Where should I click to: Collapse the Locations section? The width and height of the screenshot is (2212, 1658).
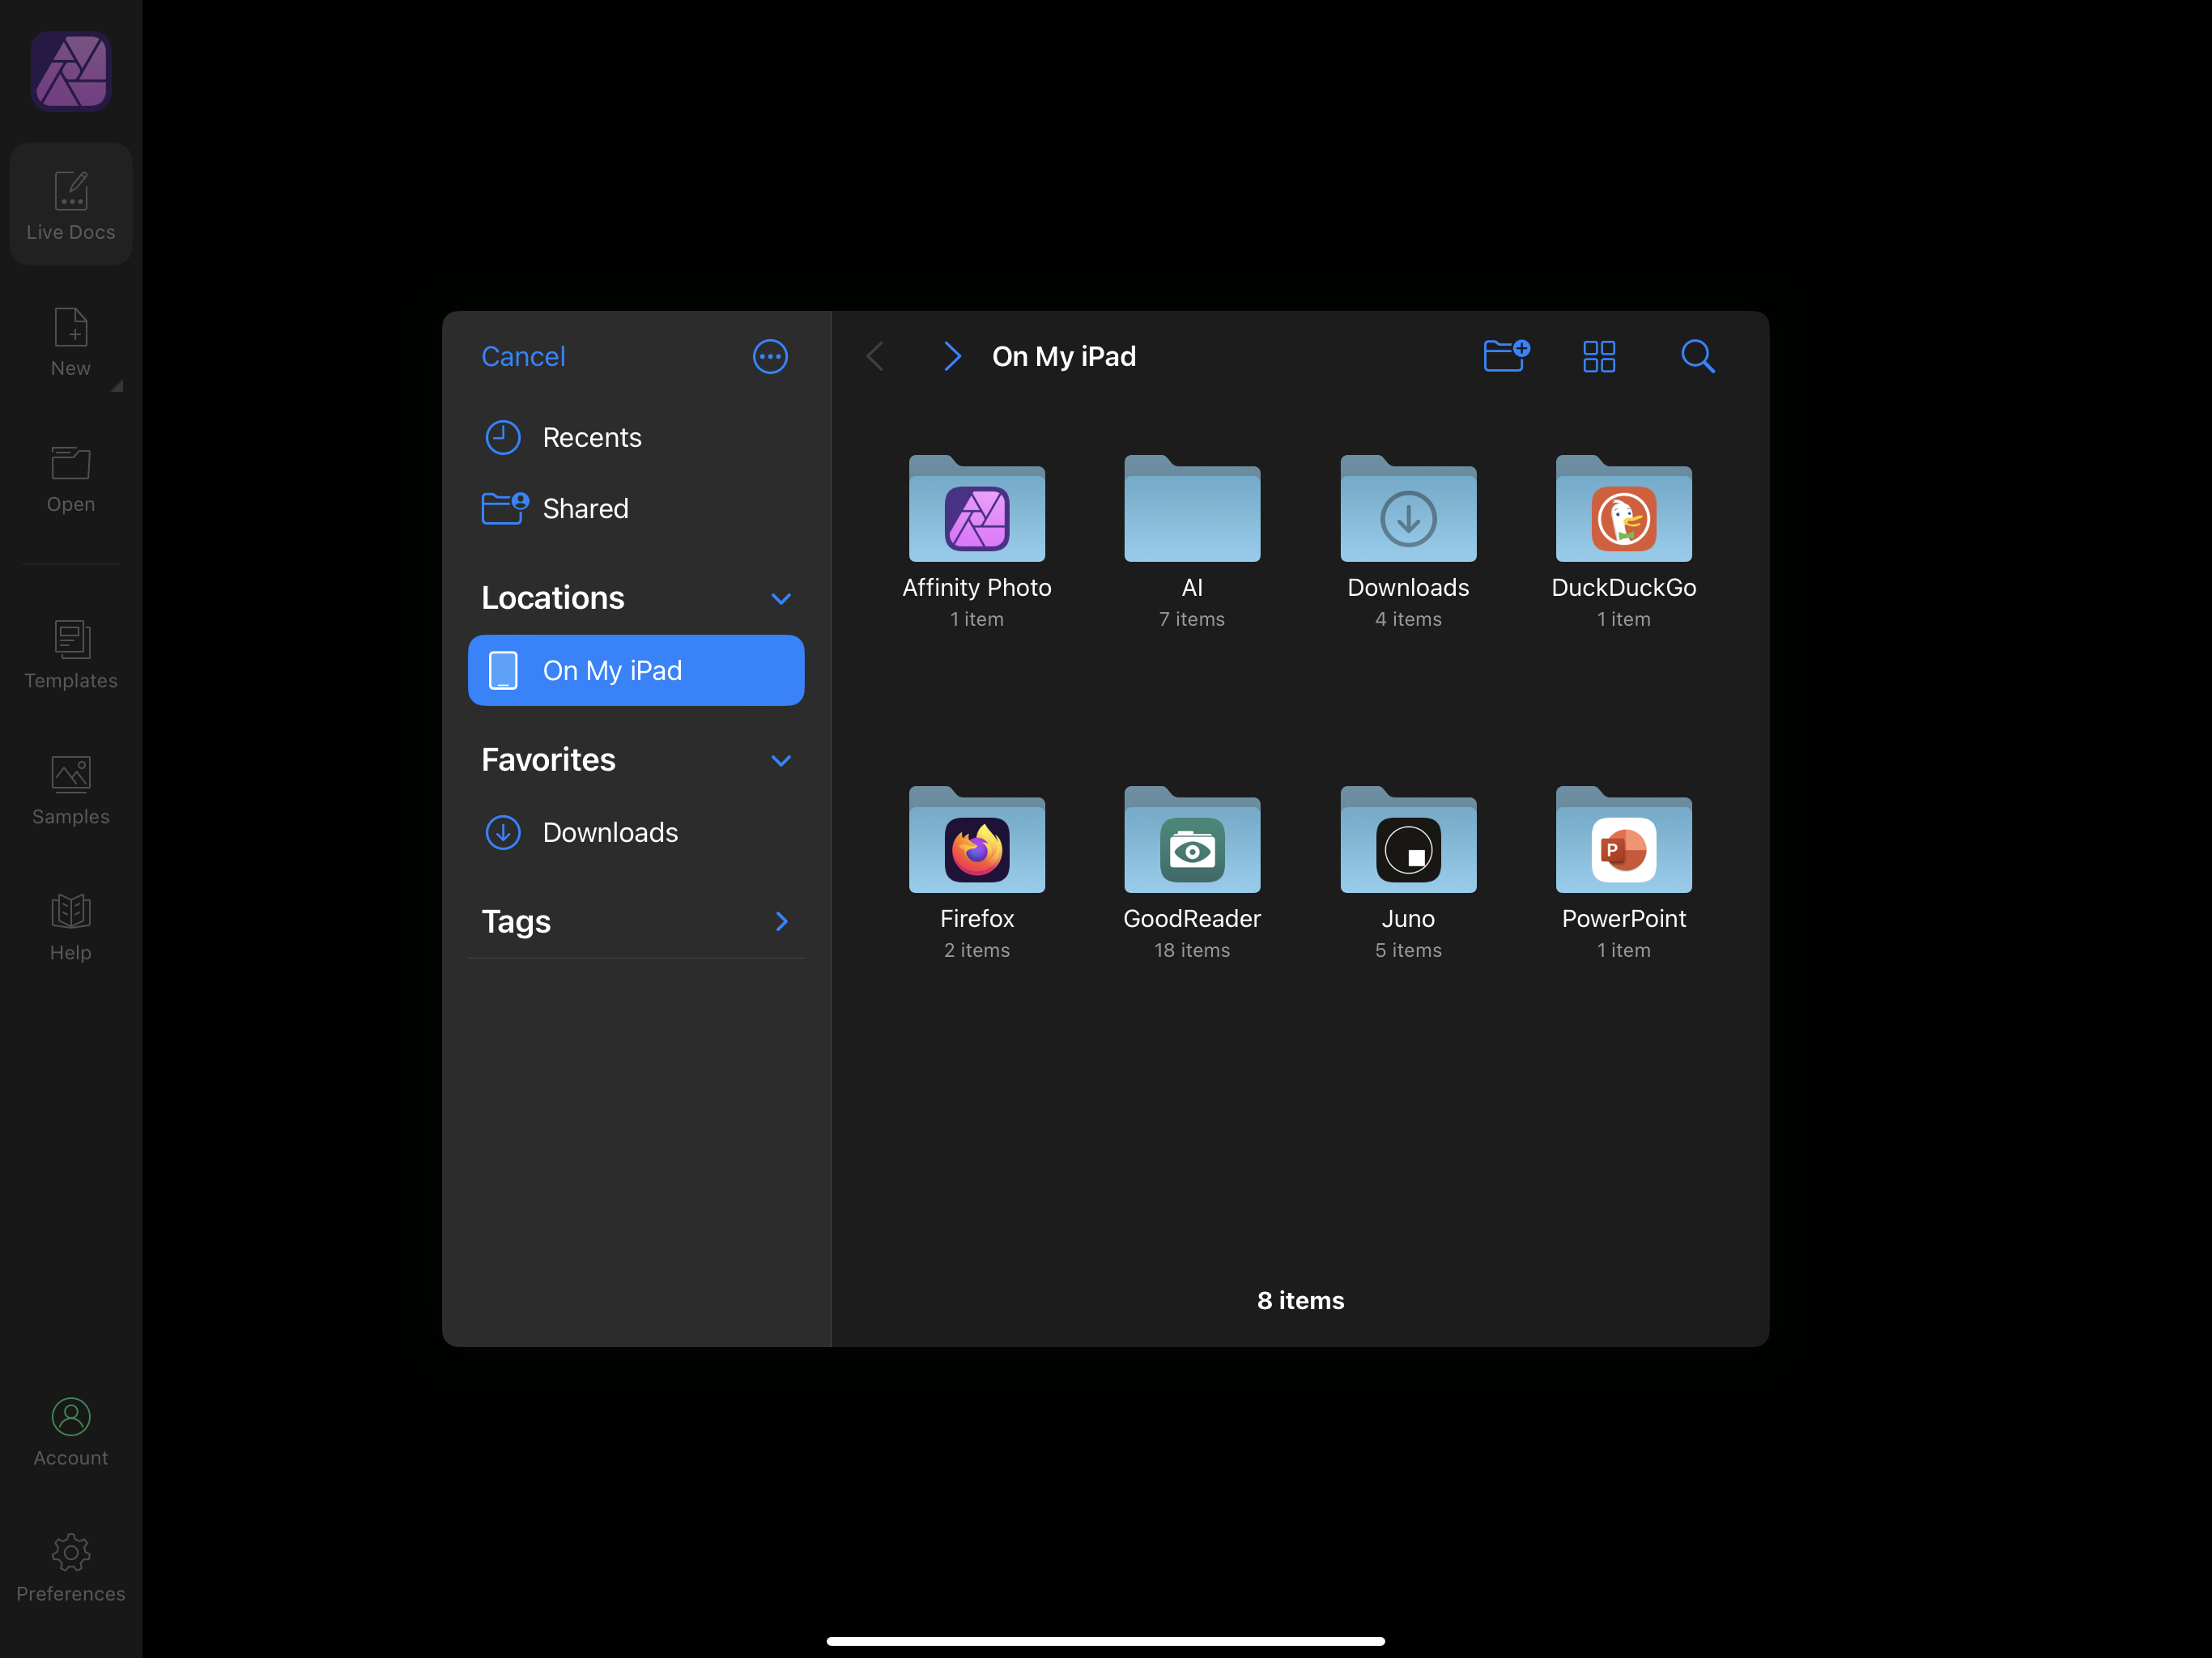pos(781,598)
